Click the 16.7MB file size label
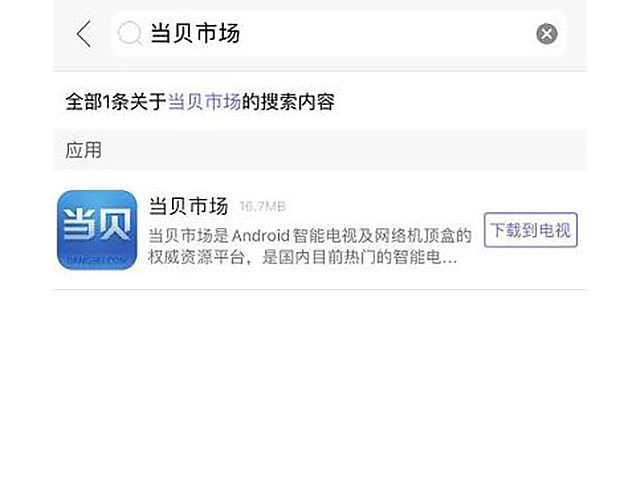640x480 pixels. [262, 207]
